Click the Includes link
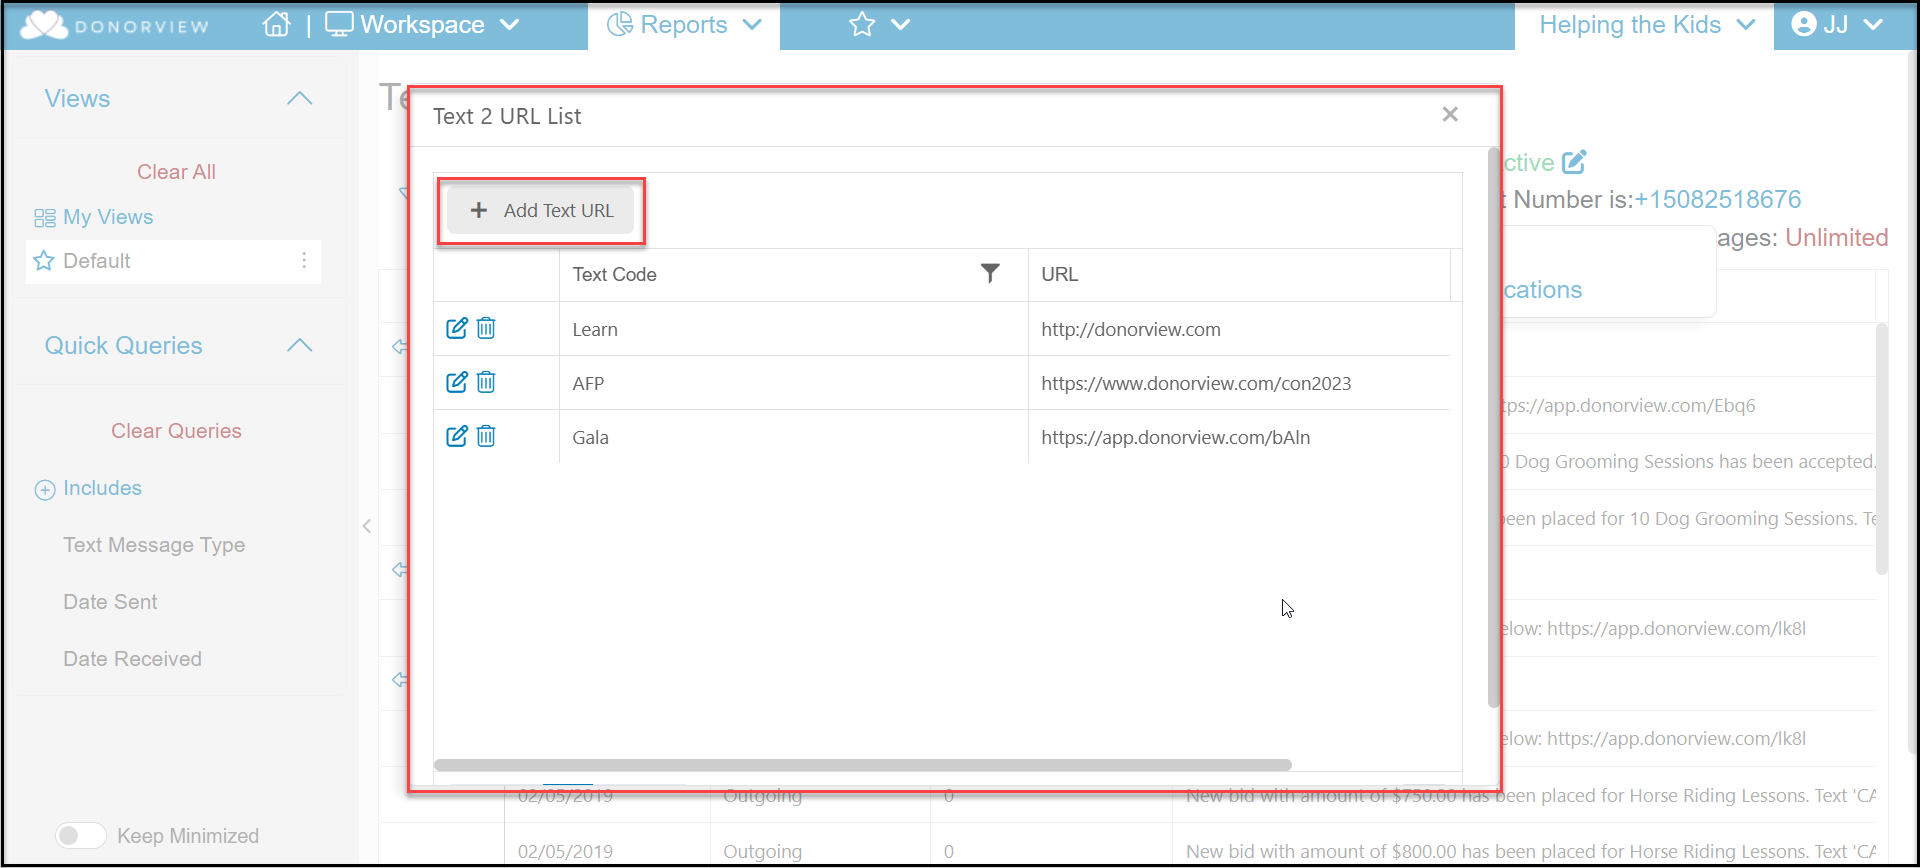 click(x=102, y=488)
